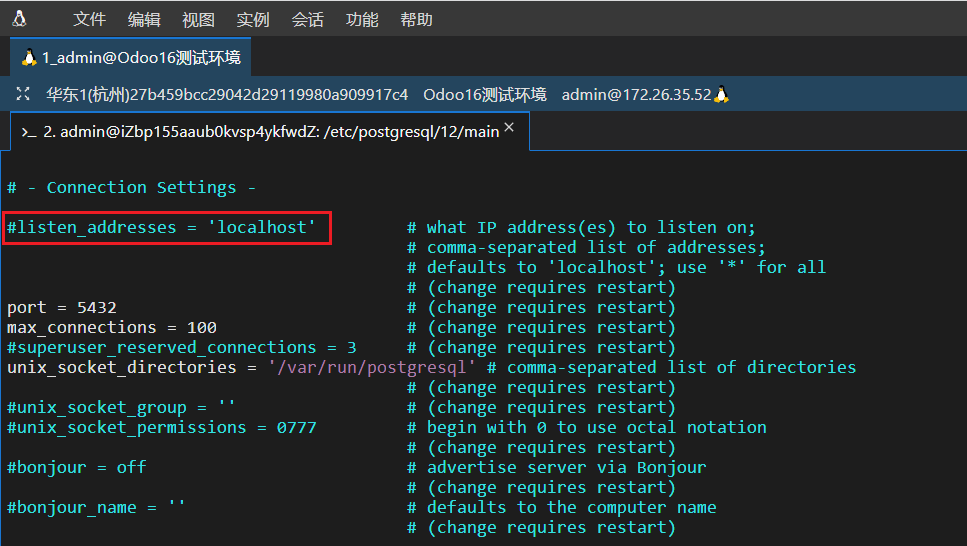Click 'max_connections = 100' line
967x546 pixels.
[x=112, y=327]
